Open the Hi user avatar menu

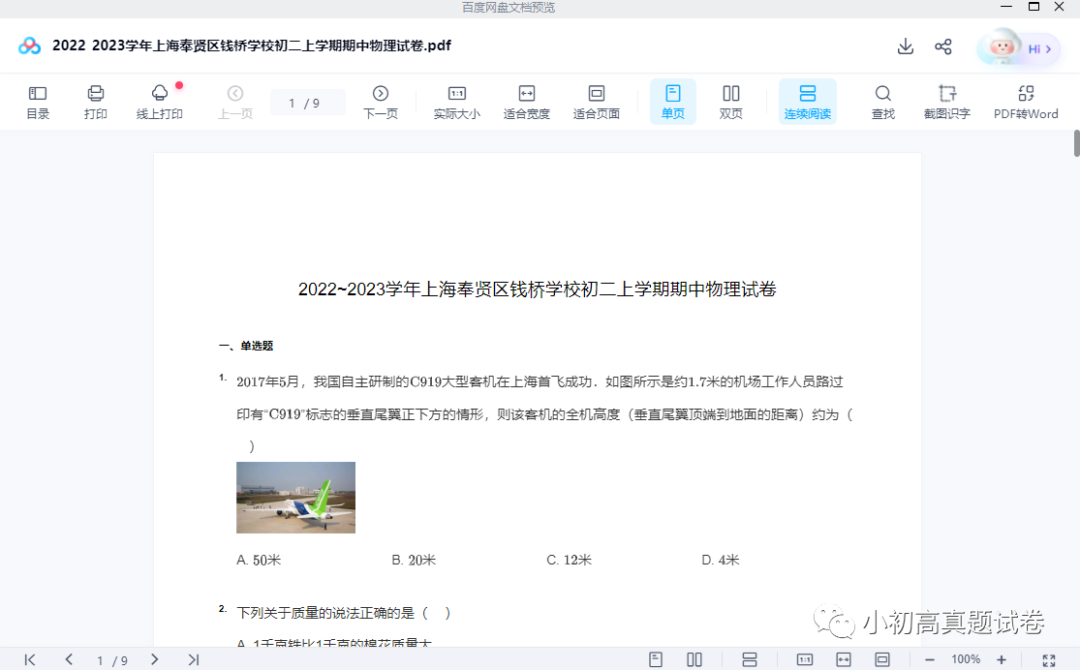coord(1018,48)
